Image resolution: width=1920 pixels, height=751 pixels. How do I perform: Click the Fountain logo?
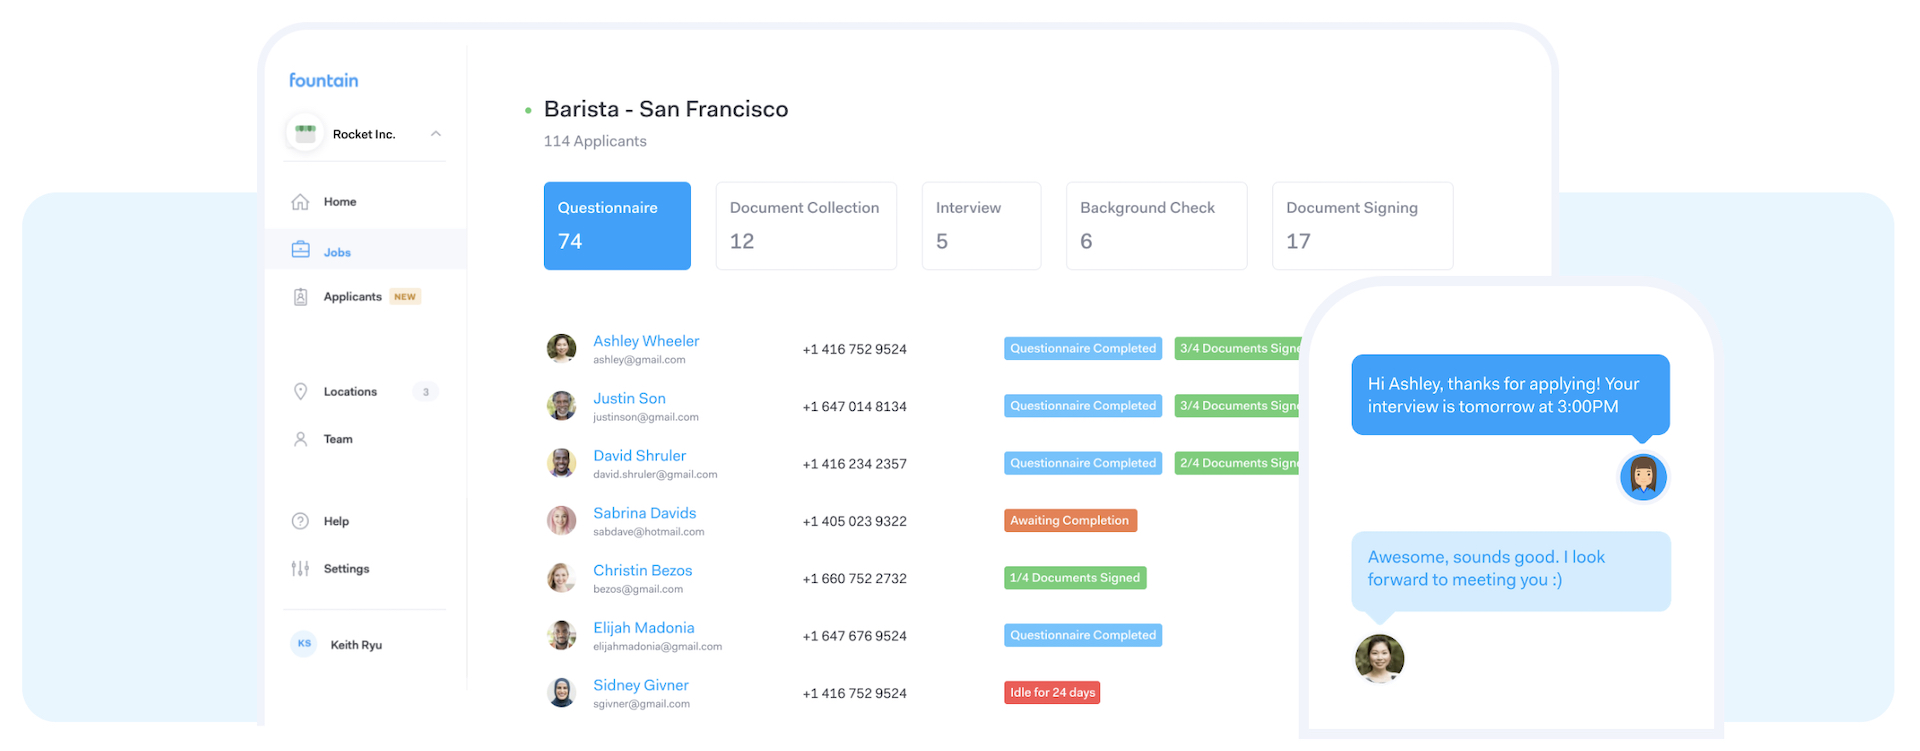click(x=323, y=80)
